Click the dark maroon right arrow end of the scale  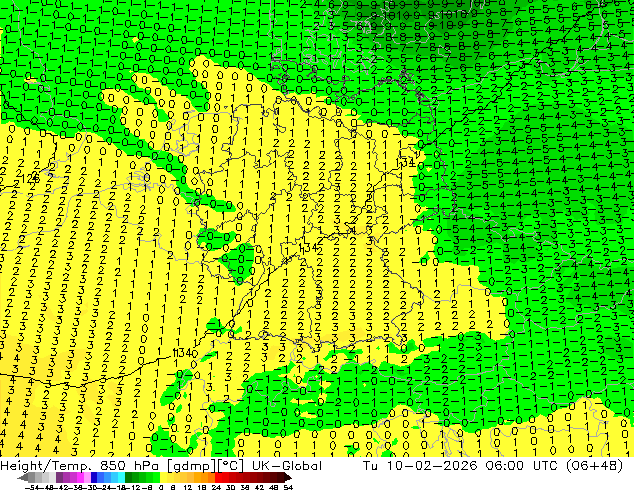tap(287, 477)
